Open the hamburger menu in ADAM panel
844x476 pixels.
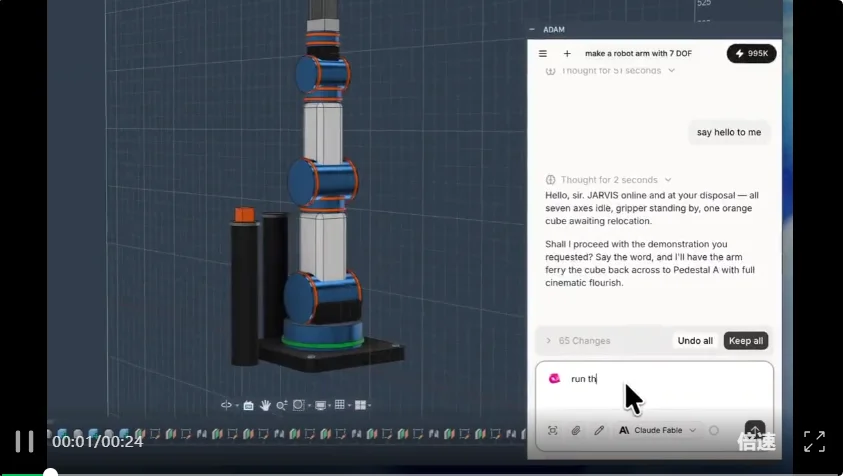[x=543, y=53]
